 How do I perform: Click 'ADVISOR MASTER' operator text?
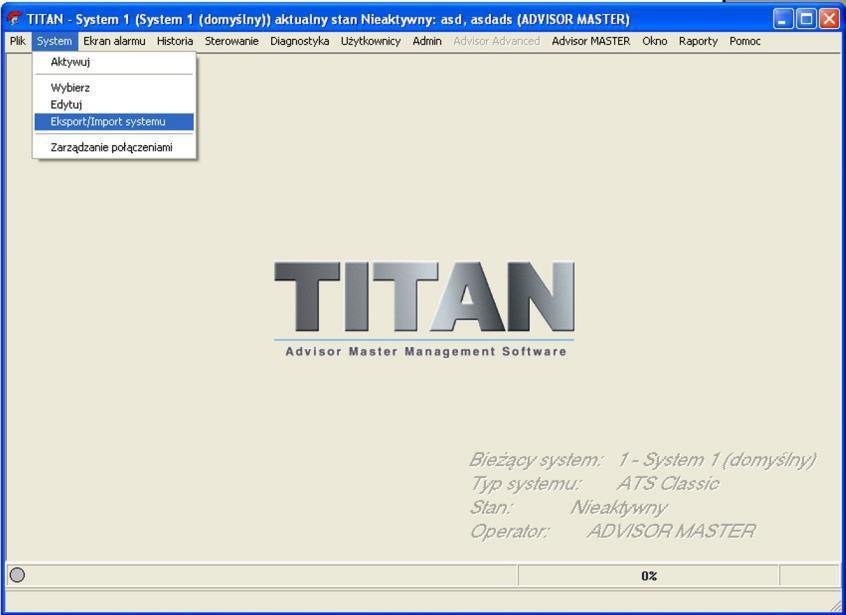tap(671, 531)
